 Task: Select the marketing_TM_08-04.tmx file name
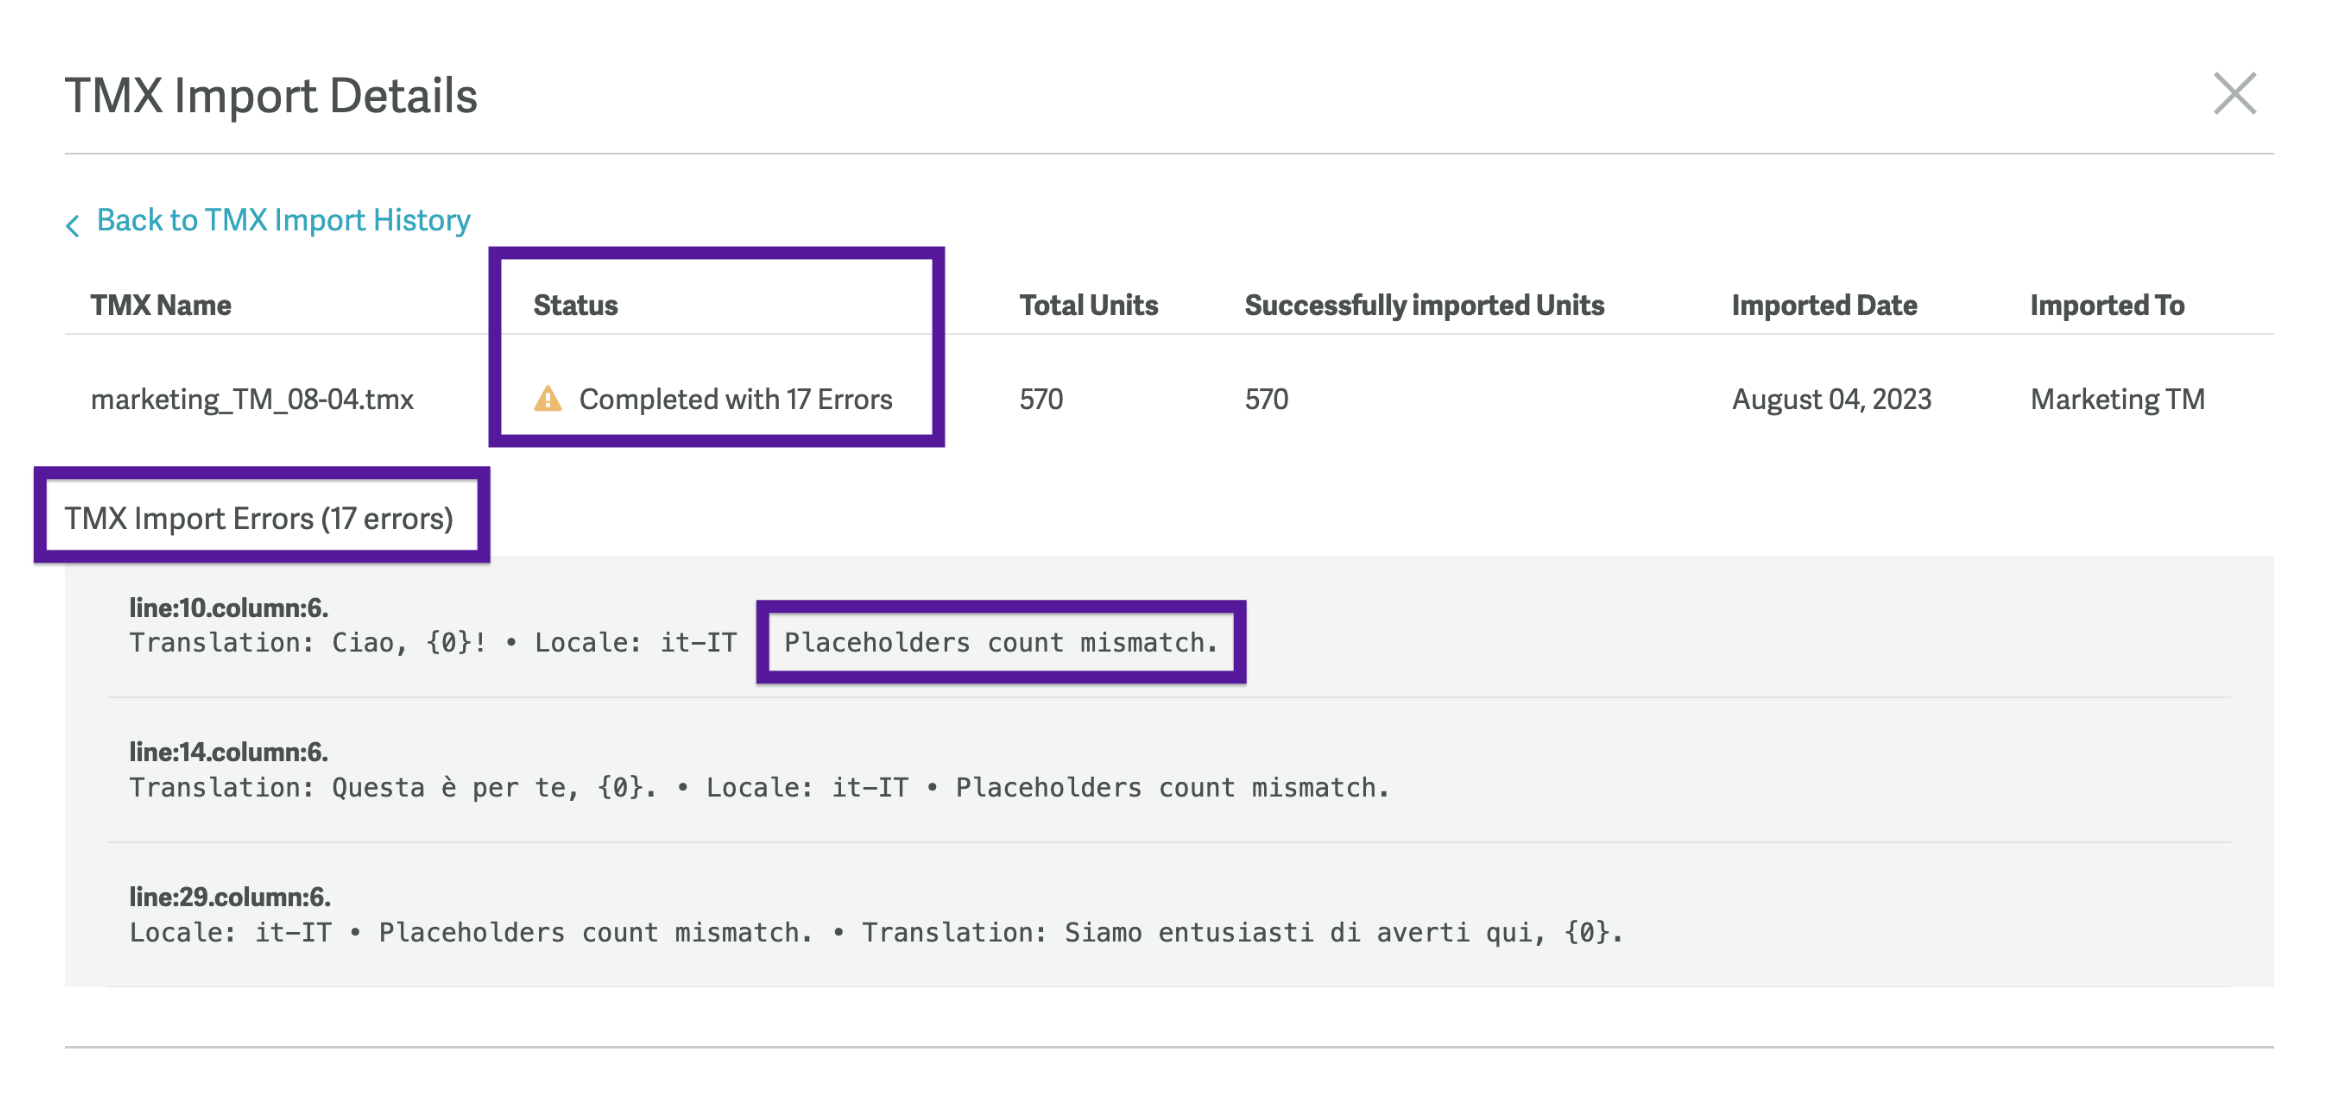point(252,400)
